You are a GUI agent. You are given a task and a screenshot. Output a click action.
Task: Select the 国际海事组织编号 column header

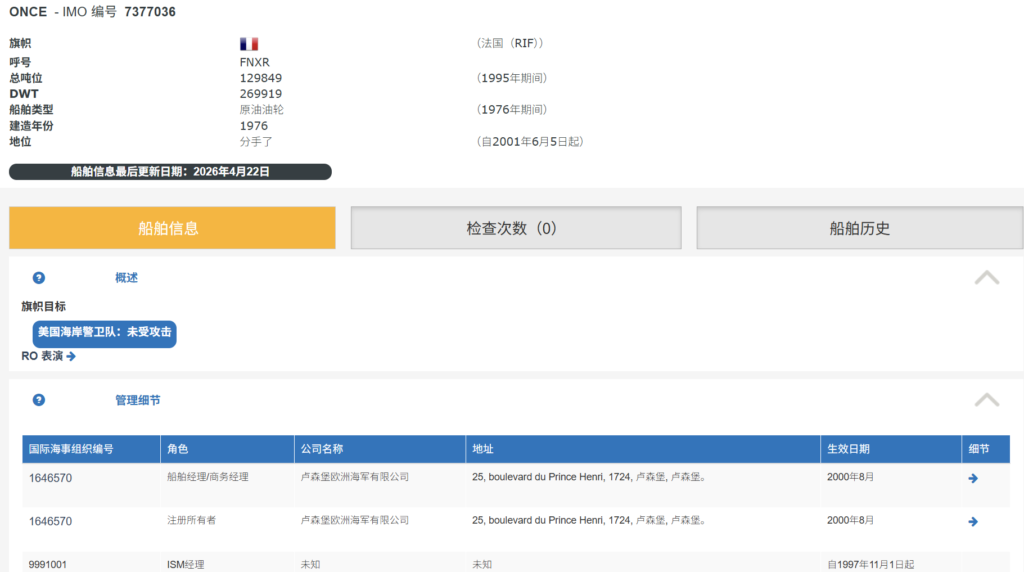(71, 449)
